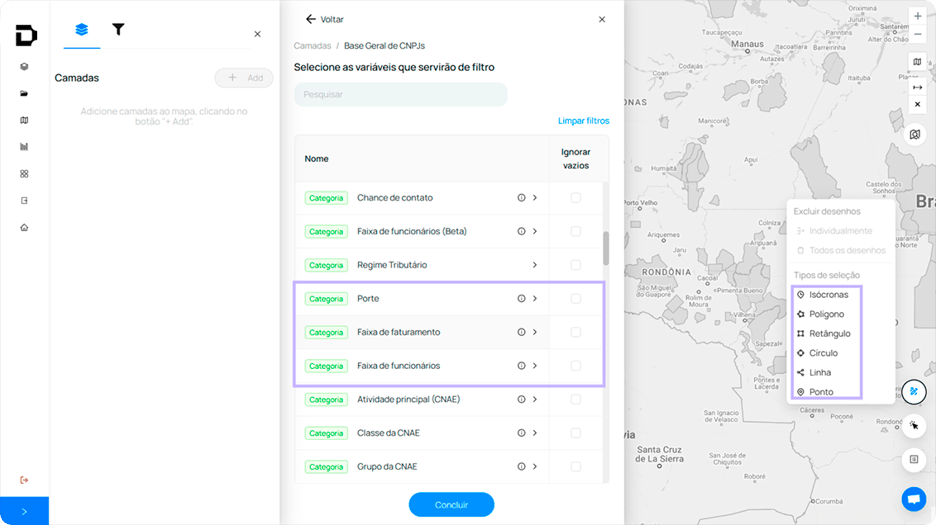Click the folder icon in left sidebar
The image size is (936, 525).
pos(24,94)
